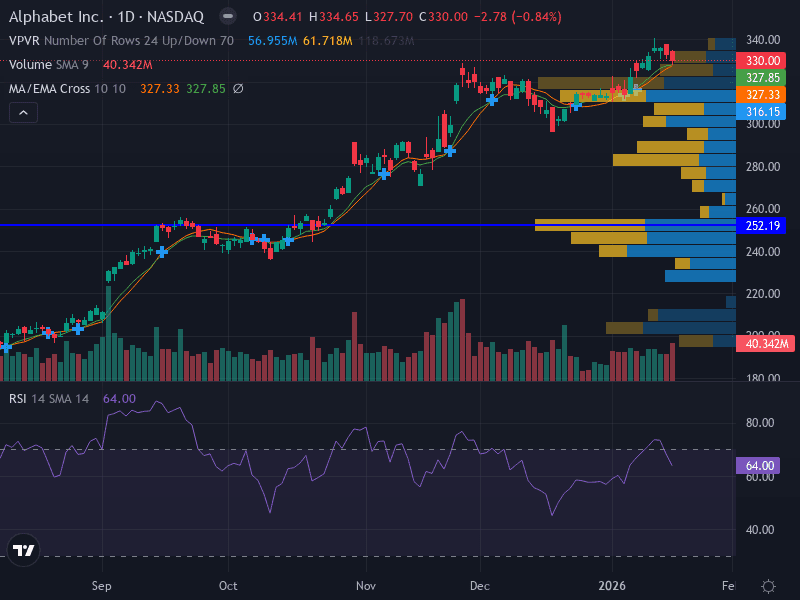Image resolution: width=800 pixels, height=600 pixels.
Task: Collapse the indicator legend with the chevron button
Action: [x=23, y=113]
